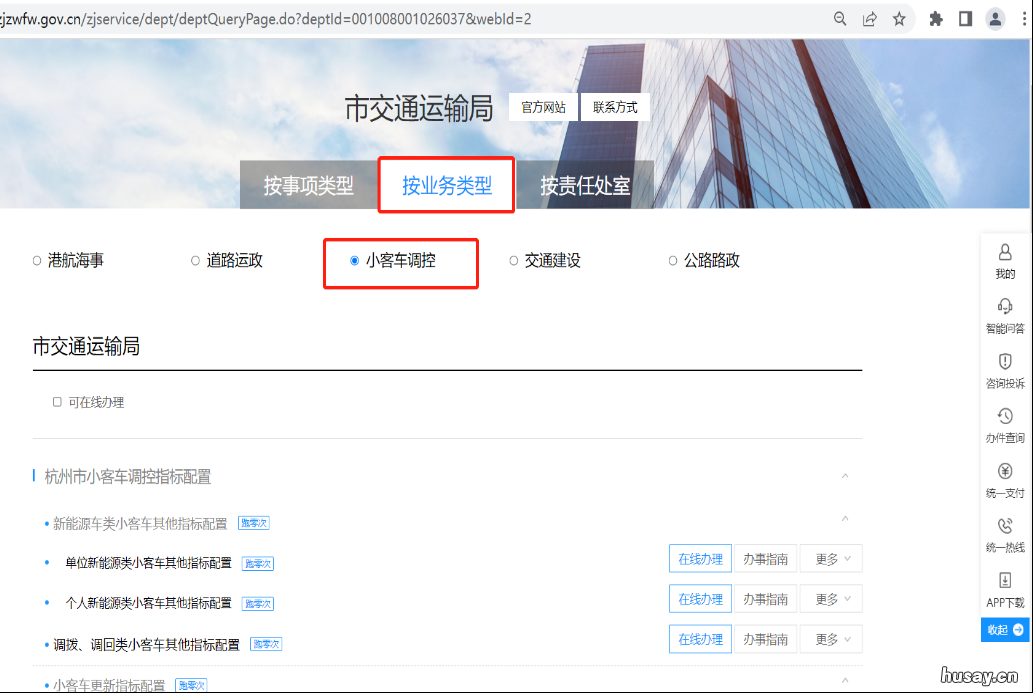Viewport: 1033px width, 693px height.
Task: Switch to the 按责任处室 tab
Action: pos(585,184)
